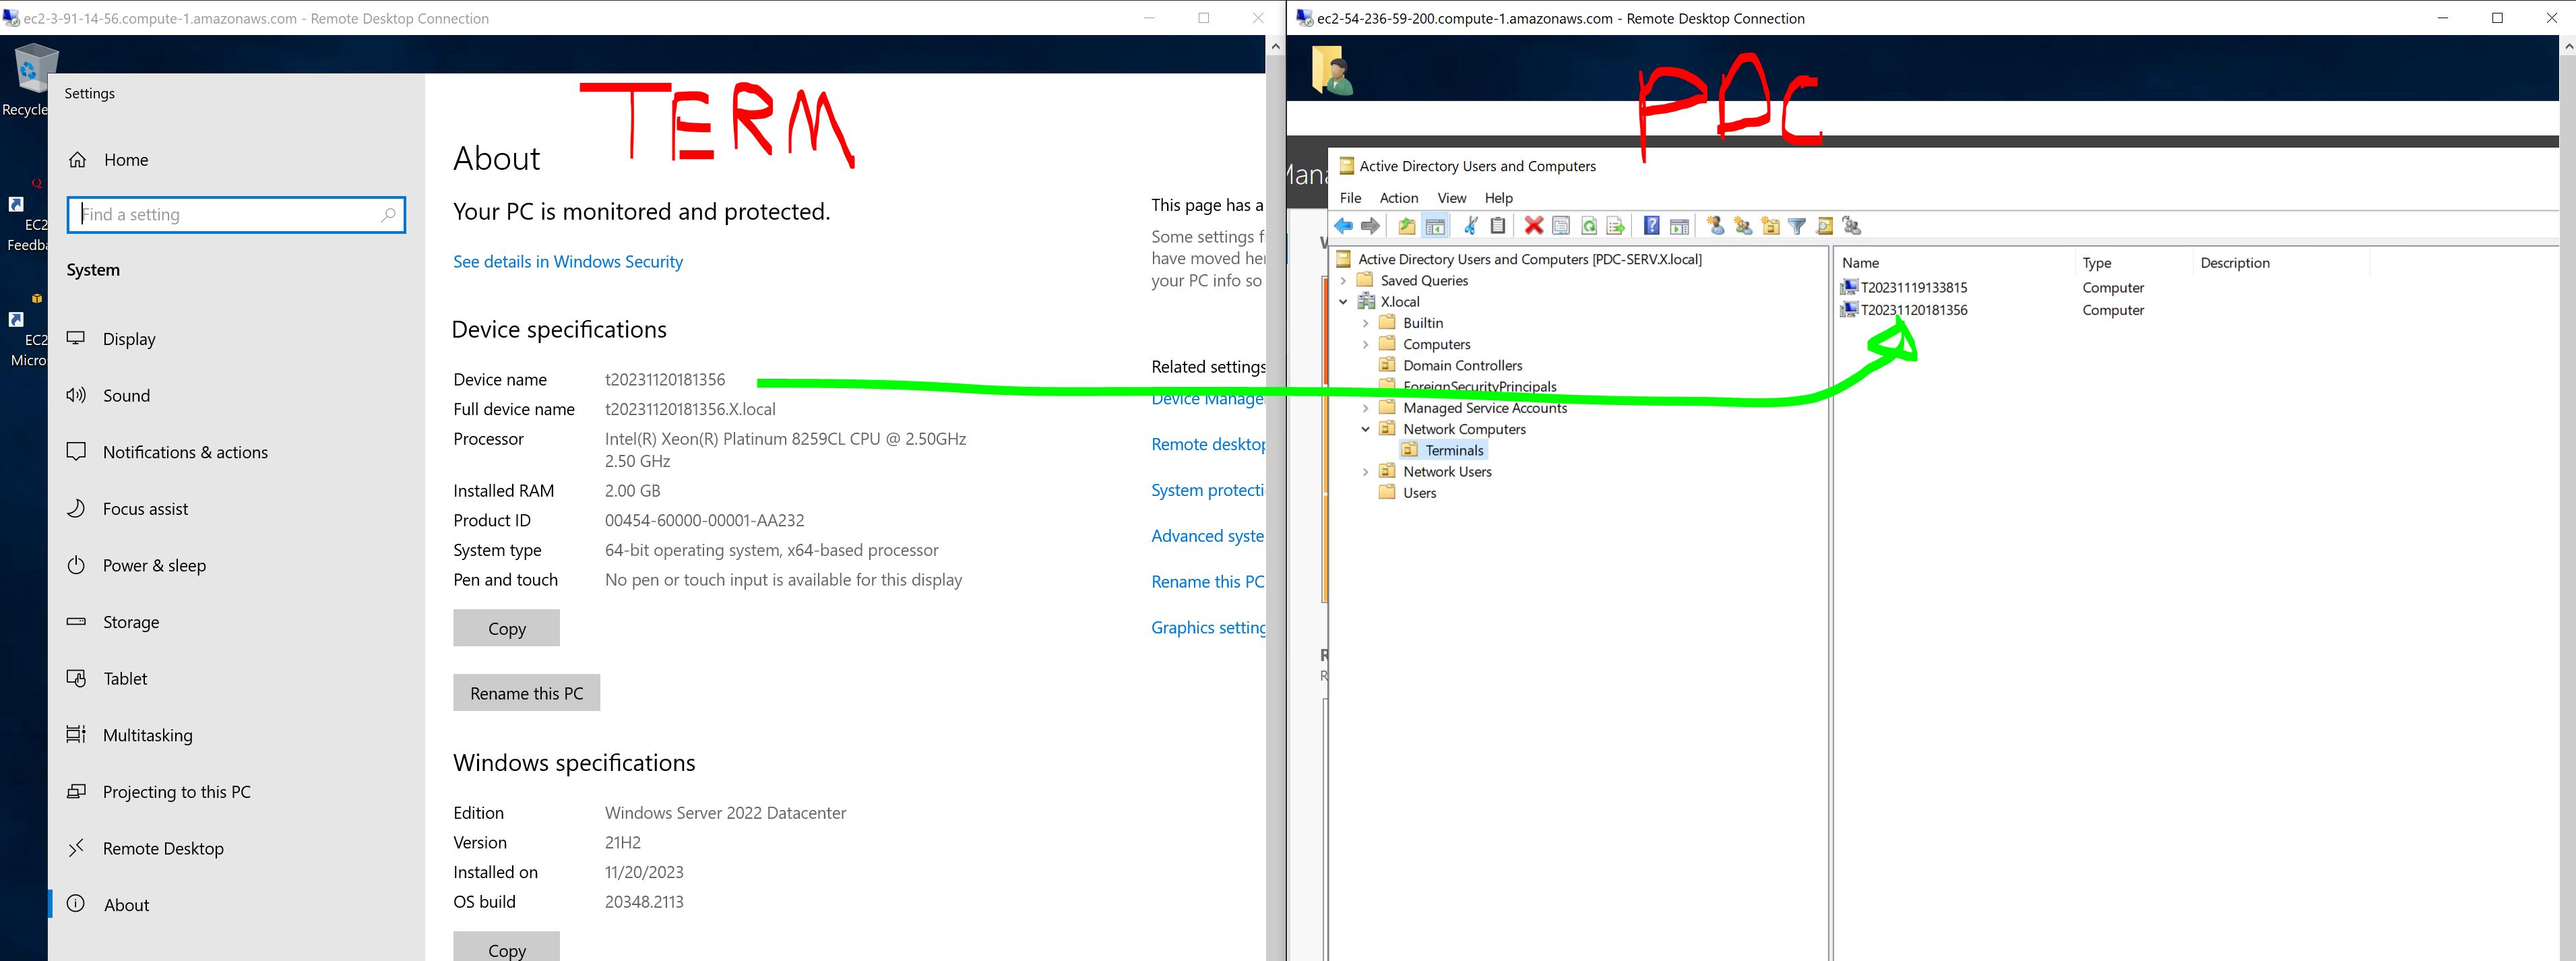Image resolution: width=2576 pixels, height=961 pixels.
Task: Click the Find objects magnifier icon
Action: coord(1824,226)
